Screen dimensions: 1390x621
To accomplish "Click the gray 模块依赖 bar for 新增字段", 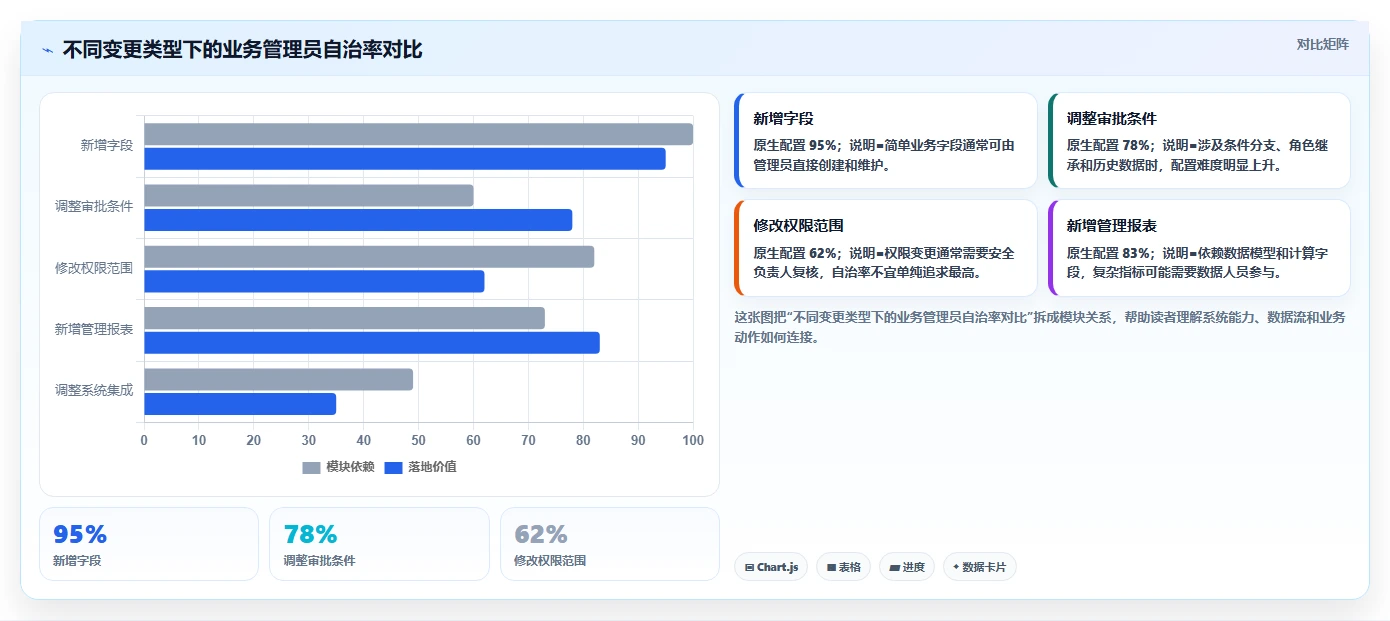I will (x=418, y=134).
